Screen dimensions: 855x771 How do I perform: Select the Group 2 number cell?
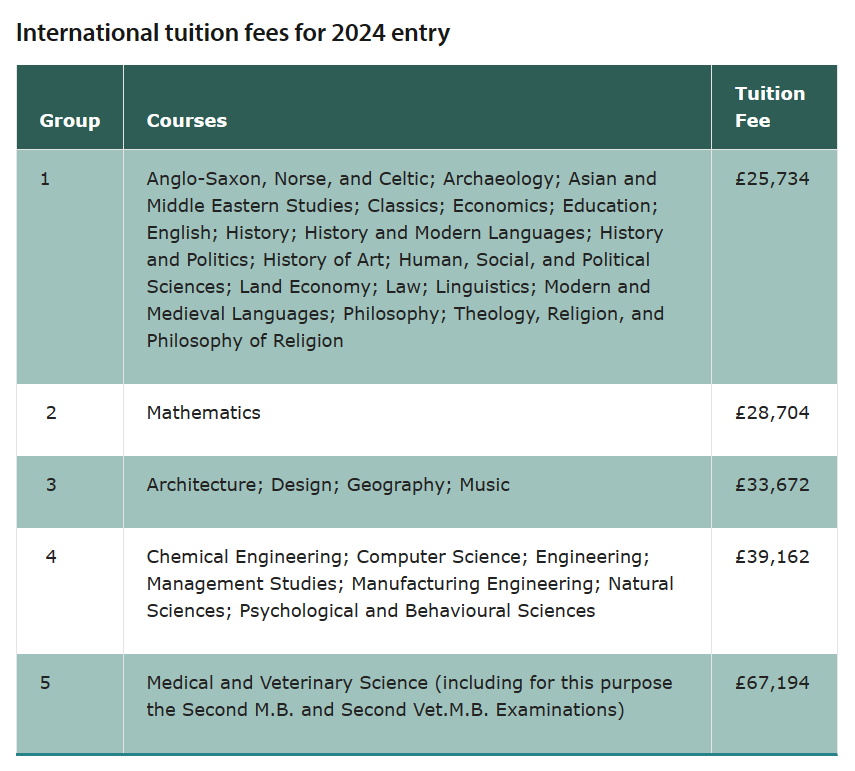(51, 413)
